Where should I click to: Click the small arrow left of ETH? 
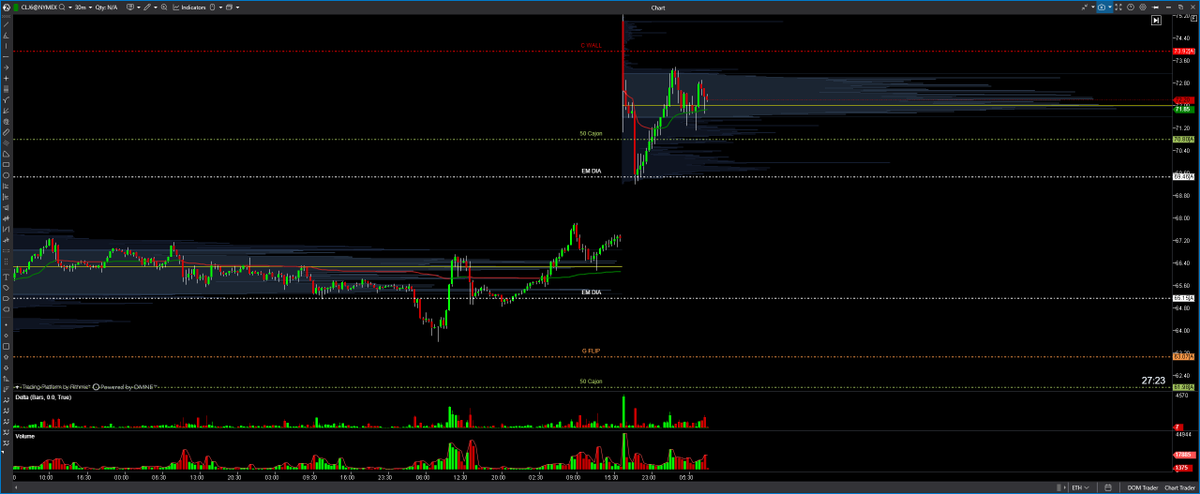click(x=1065, y=488)
